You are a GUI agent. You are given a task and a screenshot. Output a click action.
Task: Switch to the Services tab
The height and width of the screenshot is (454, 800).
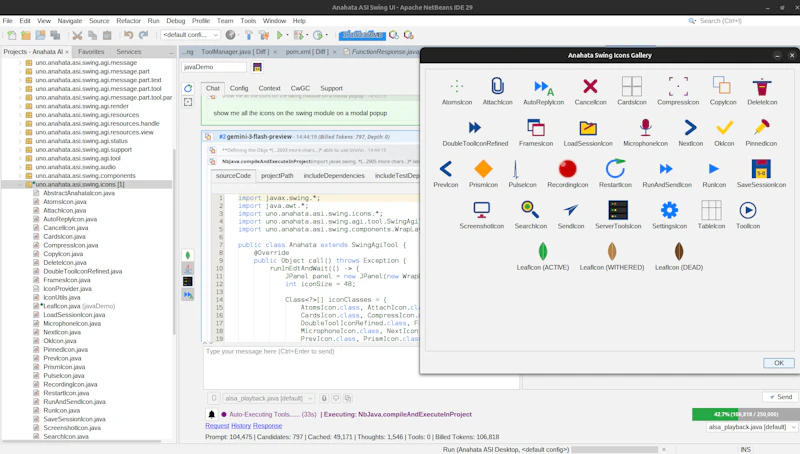[129, 52]
